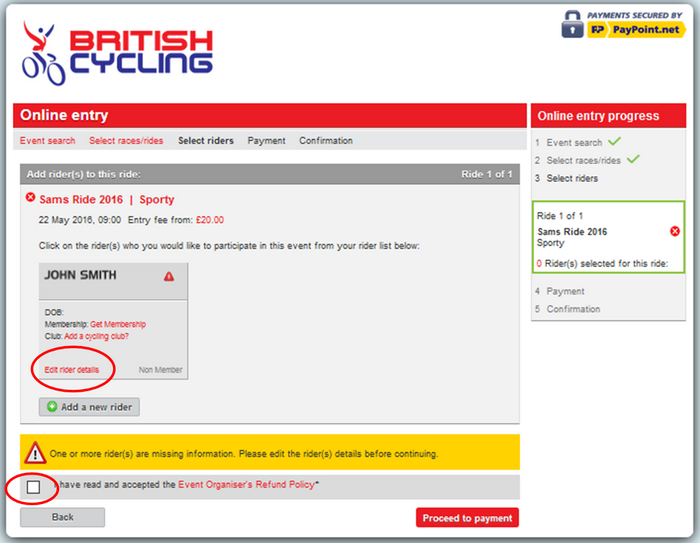The image size is (700, 543).
Task: Click the Payment breadcrumb tab
Action: pyautogui.click(x=267, y=141)
